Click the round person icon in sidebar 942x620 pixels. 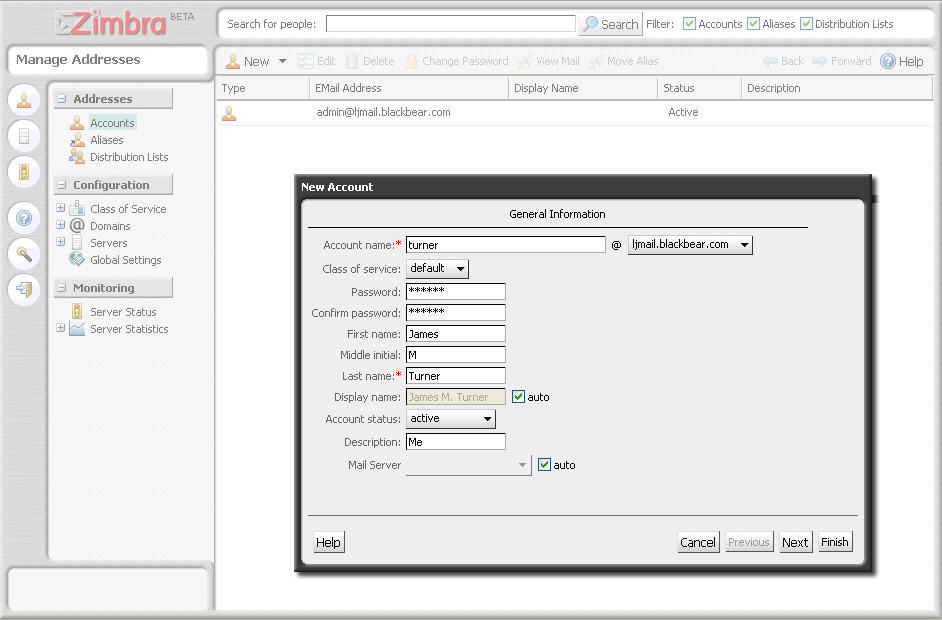(25, 100)
